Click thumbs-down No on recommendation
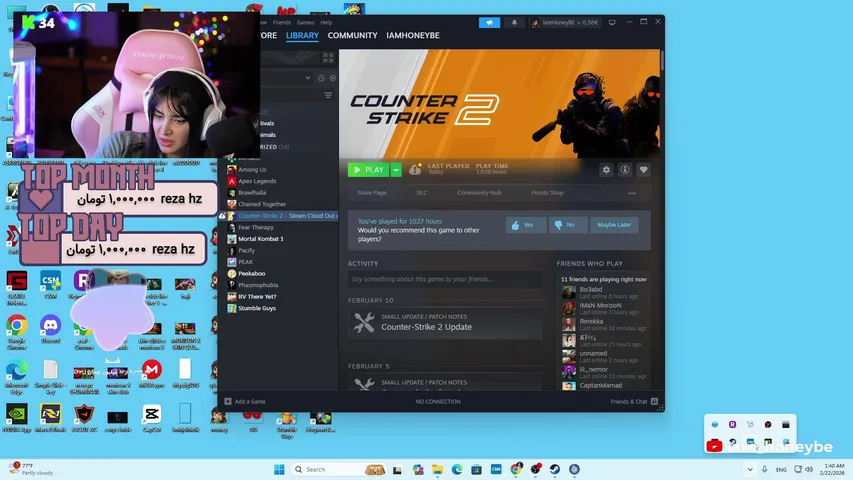The width and height of the screenshot is (853, 480). click(x=568, y=225)
